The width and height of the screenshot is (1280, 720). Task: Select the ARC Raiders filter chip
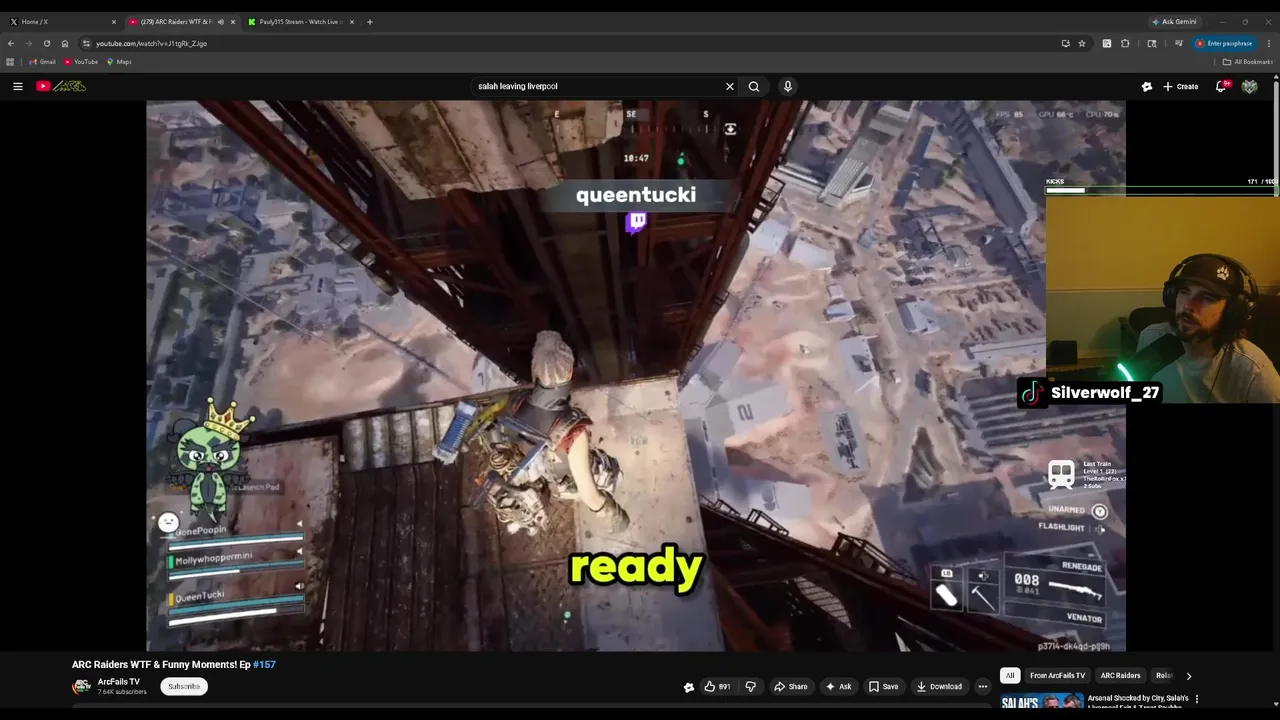(x=1120, y=675)
